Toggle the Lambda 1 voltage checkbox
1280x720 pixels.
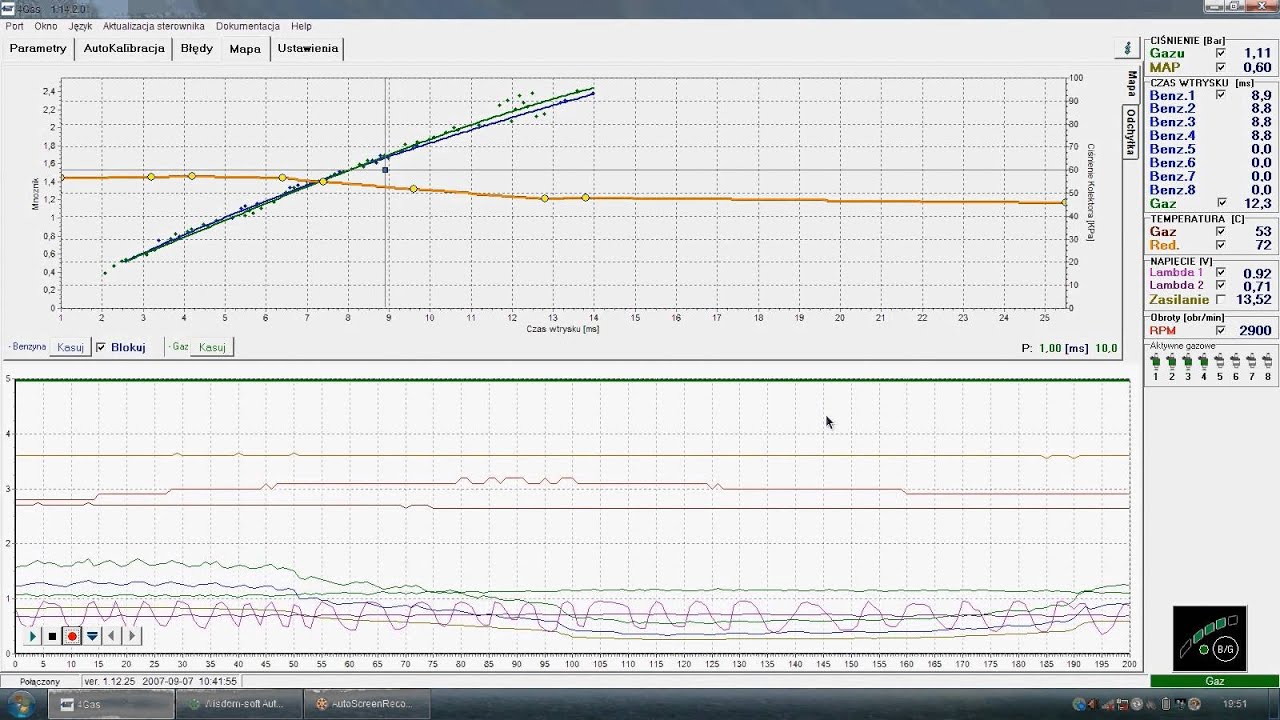[1220, 272]
